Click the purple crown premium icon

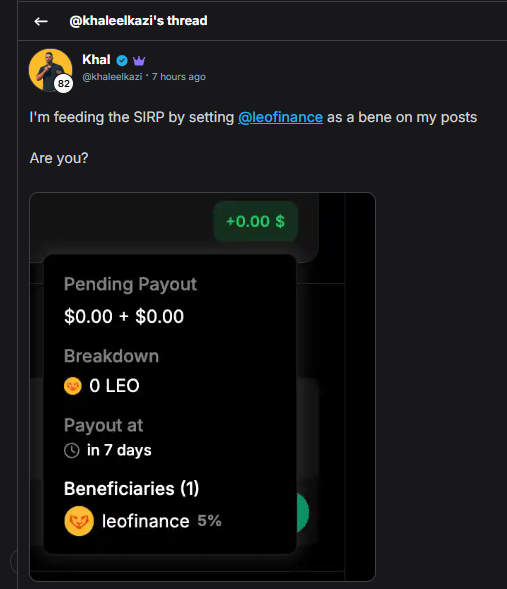tap(139, 60)
